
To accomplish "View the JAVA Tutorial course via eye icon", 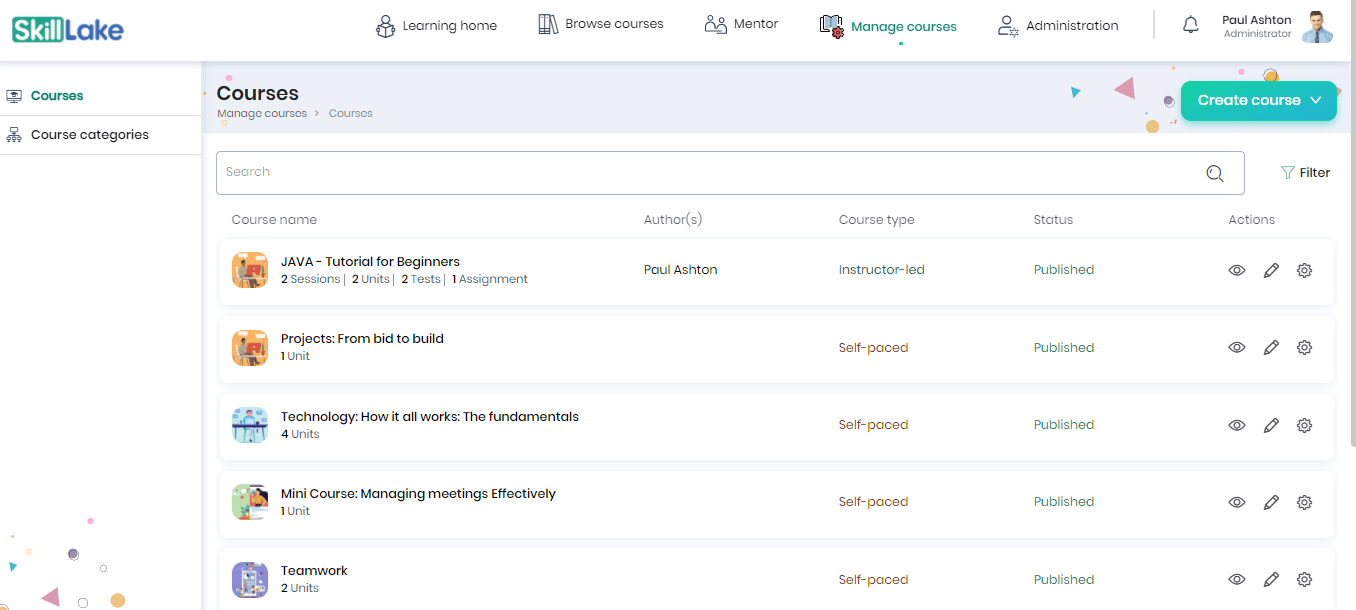I will pyautogui.click(x=1237, y=270).
